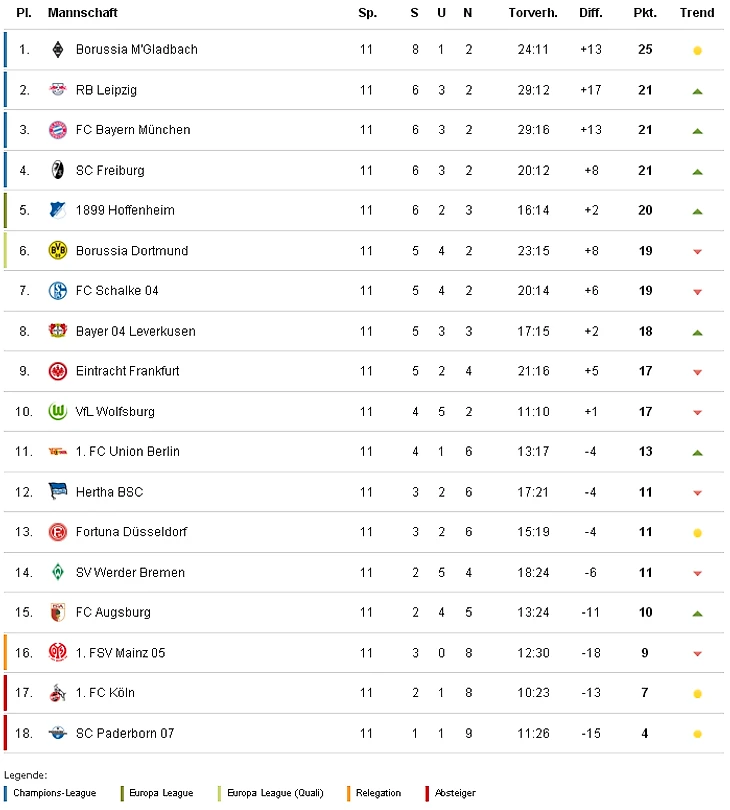
Task: Click the Hertha BSC flag logo
Action: [x=57, y=492]
